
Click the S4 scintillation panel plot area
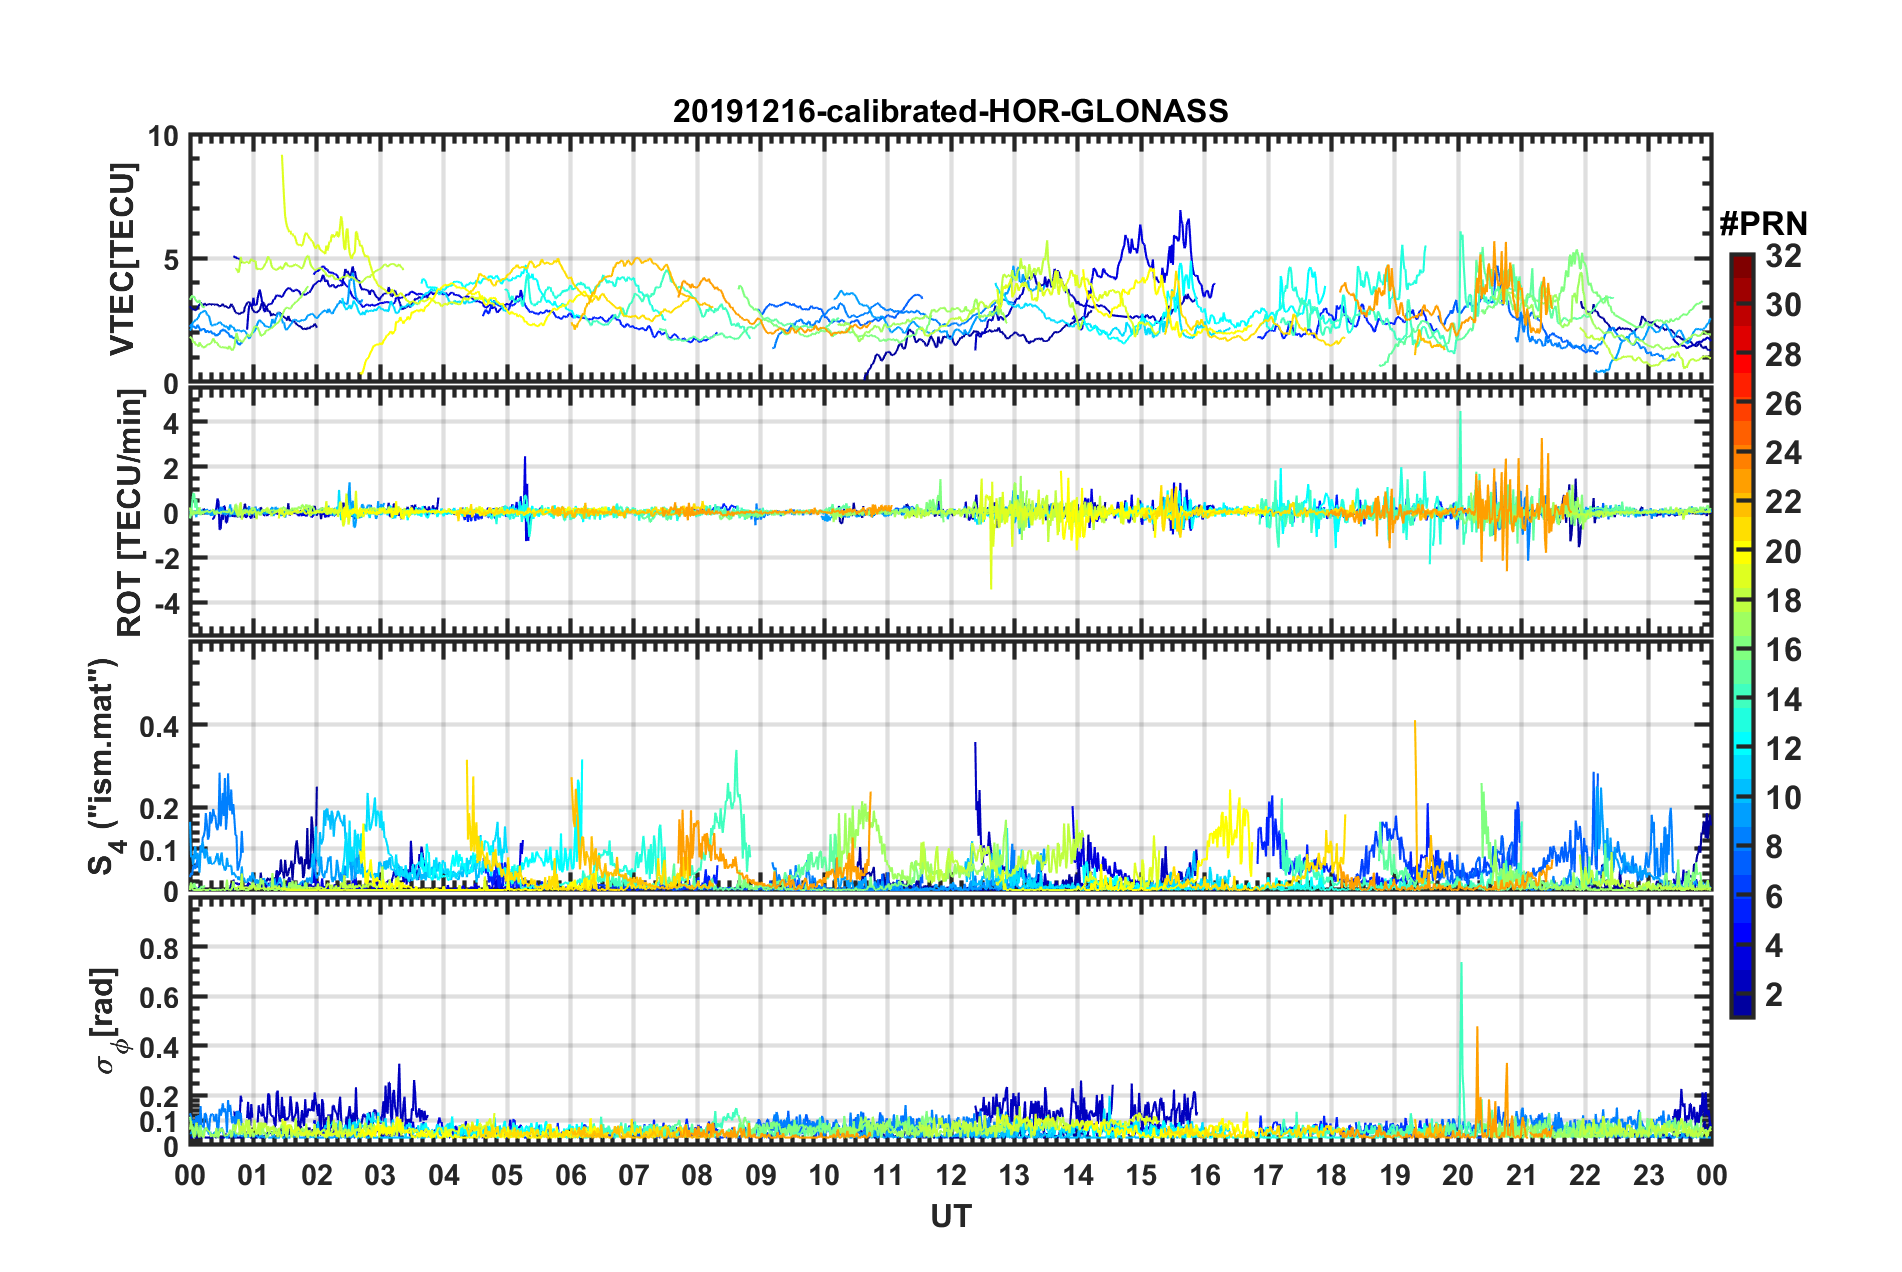(x=951, y=766)
